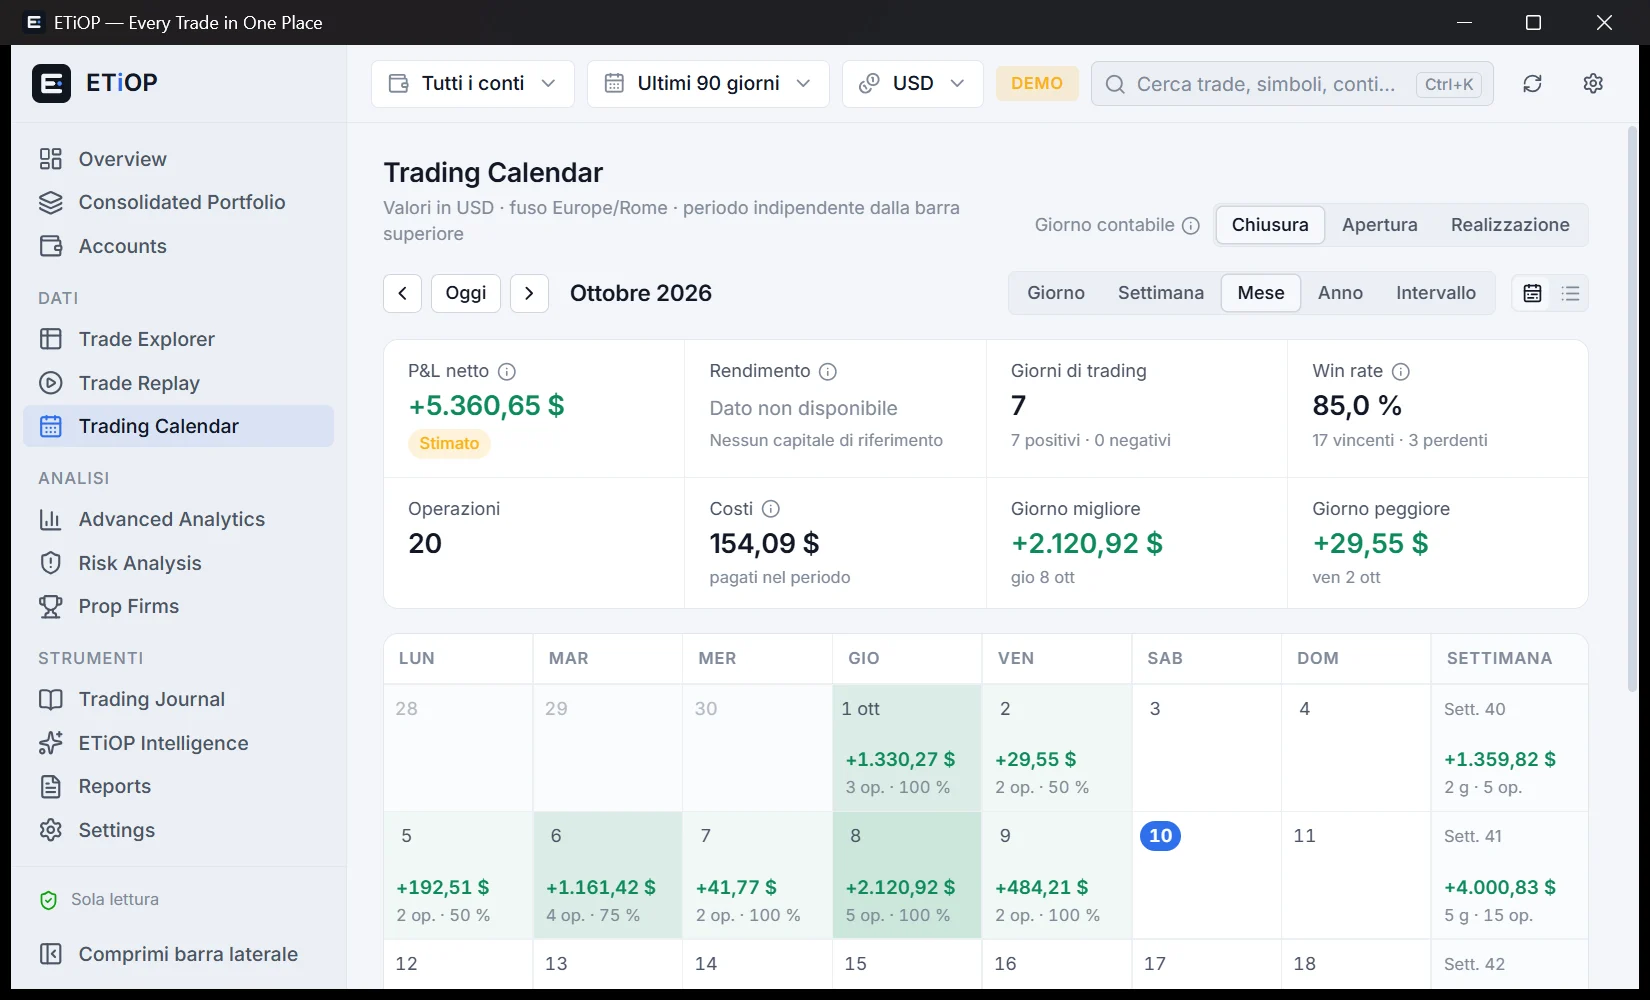The image size is (1650, 1000).
Task: Show info for P&L netto
Action: point(507,372)
